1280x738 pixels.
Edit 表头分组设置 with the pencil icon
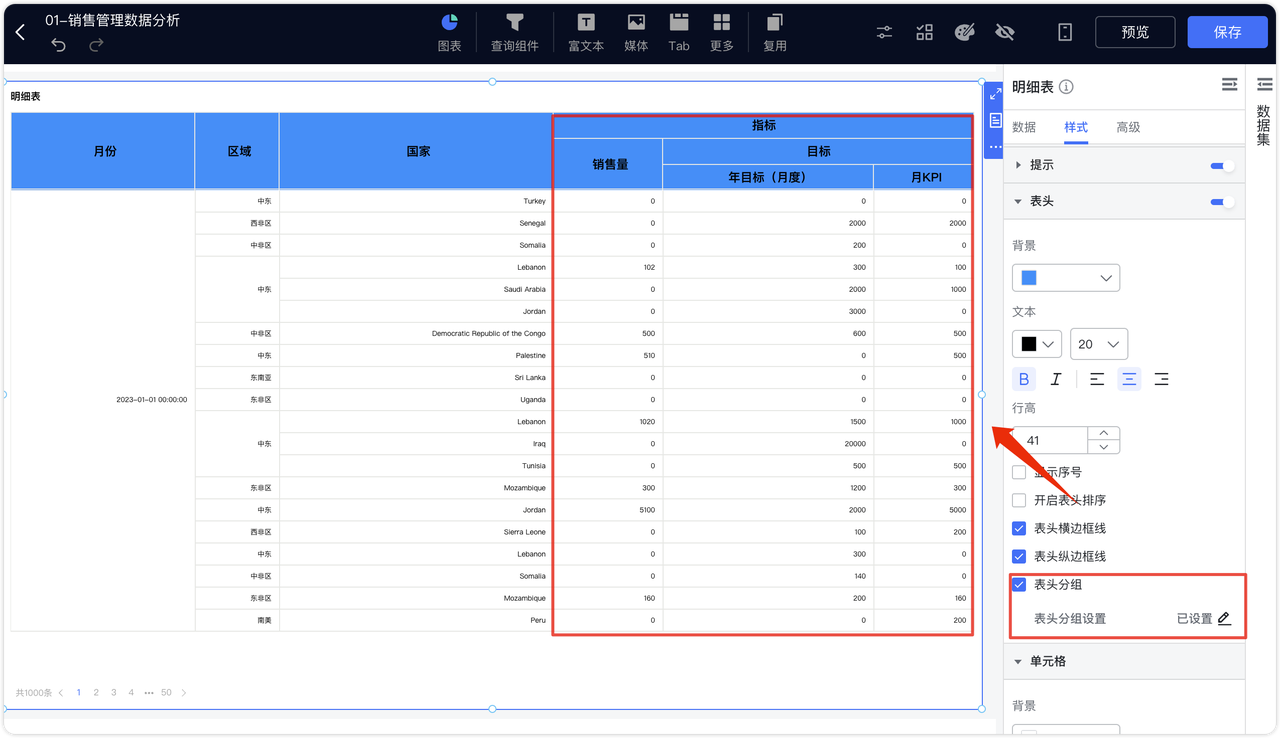tap(1224, 618)
